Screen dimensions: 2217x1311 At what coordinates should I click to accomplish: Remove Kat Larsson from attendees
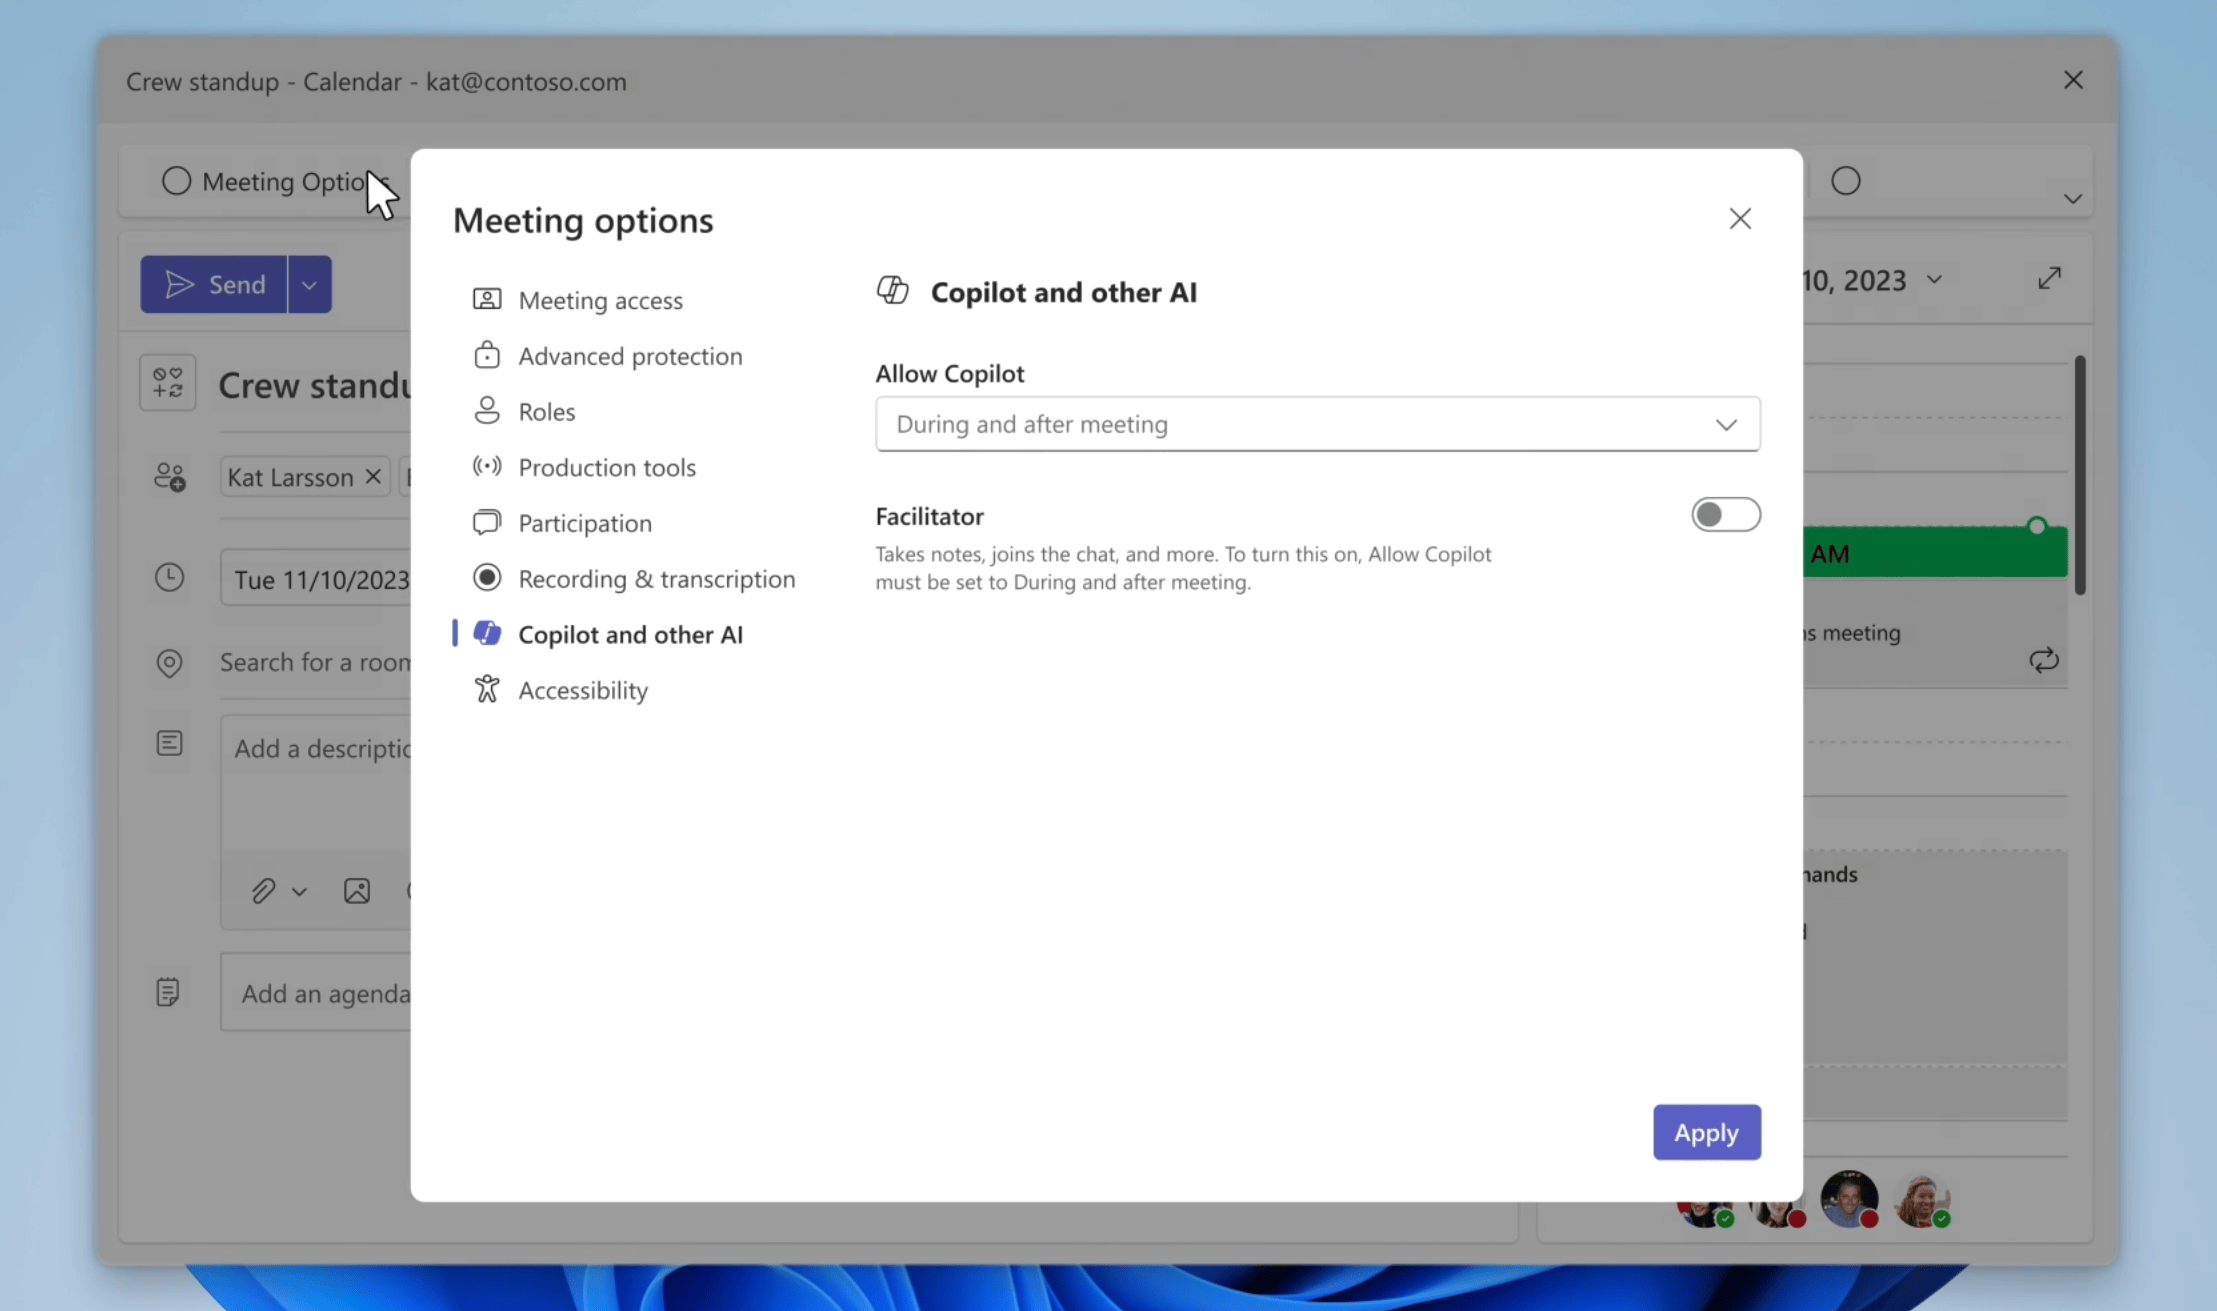click(x=373, y=477)
